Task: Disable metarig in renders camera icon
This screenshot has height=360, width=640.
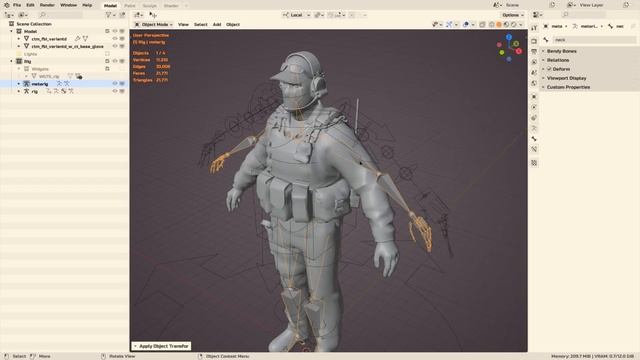Action: point(122,84)
